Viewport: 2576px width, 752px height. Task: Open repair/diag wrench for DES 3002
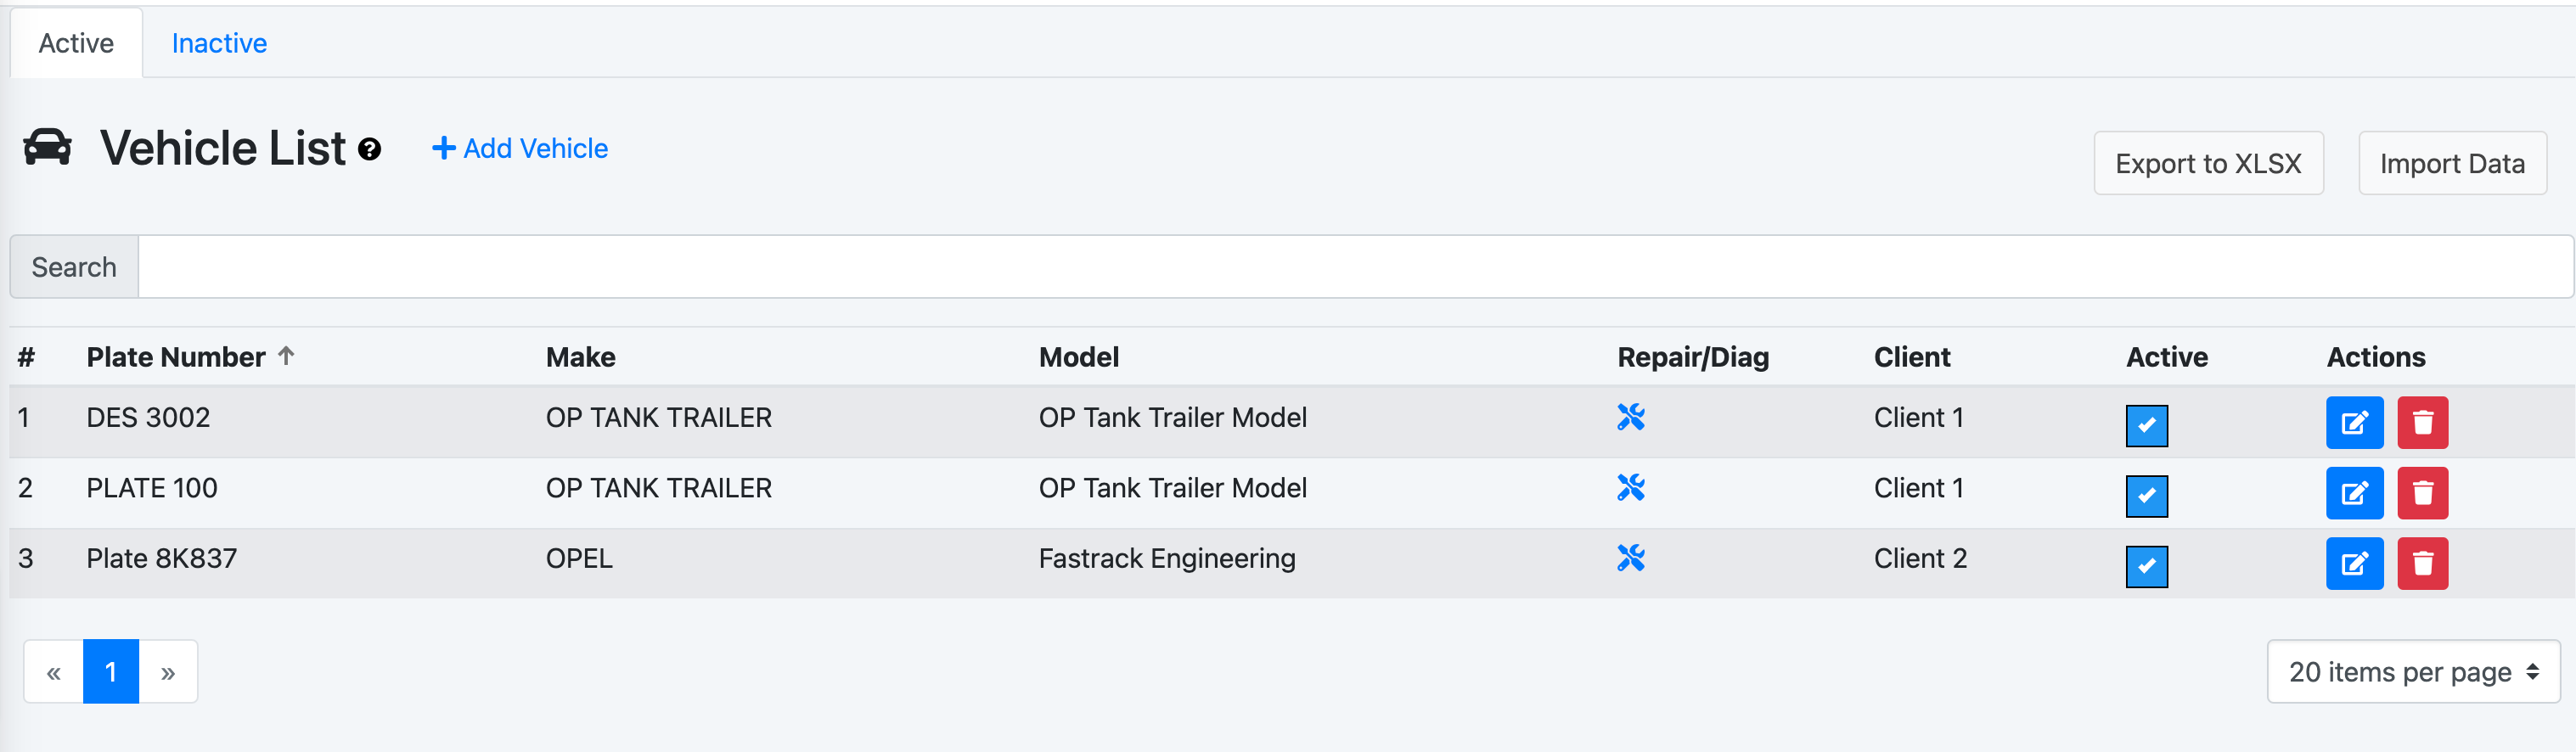tap(1631, 417)
